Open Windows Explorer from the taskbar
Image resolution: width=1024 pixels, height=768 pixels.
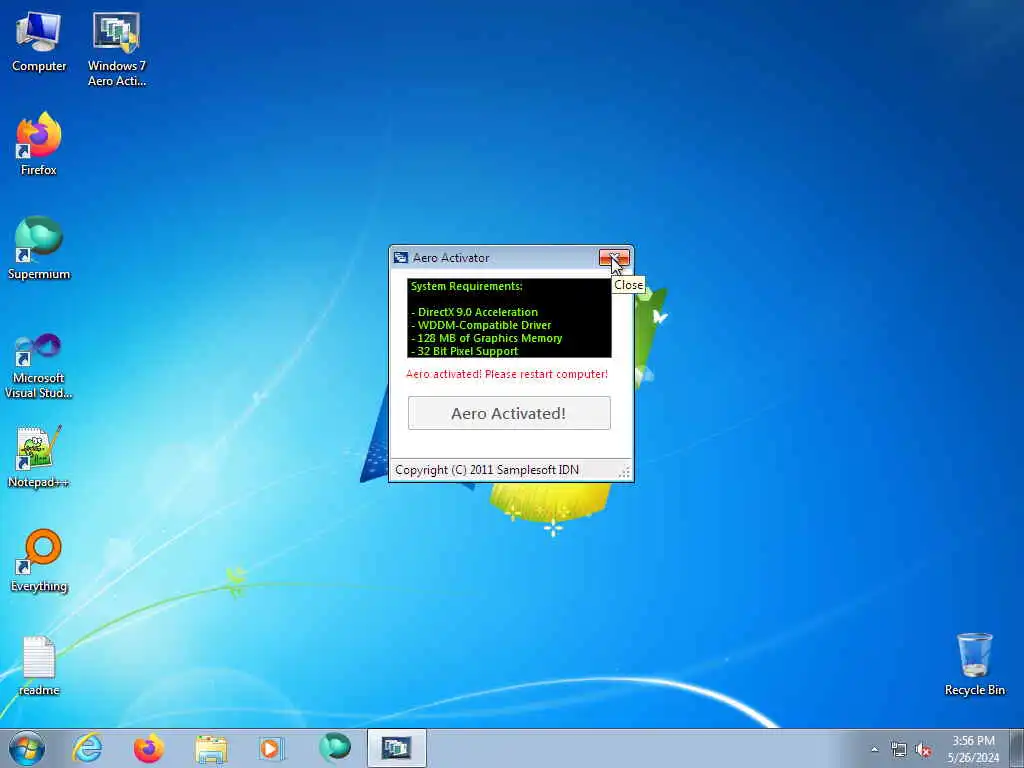[x=210, y=748]
